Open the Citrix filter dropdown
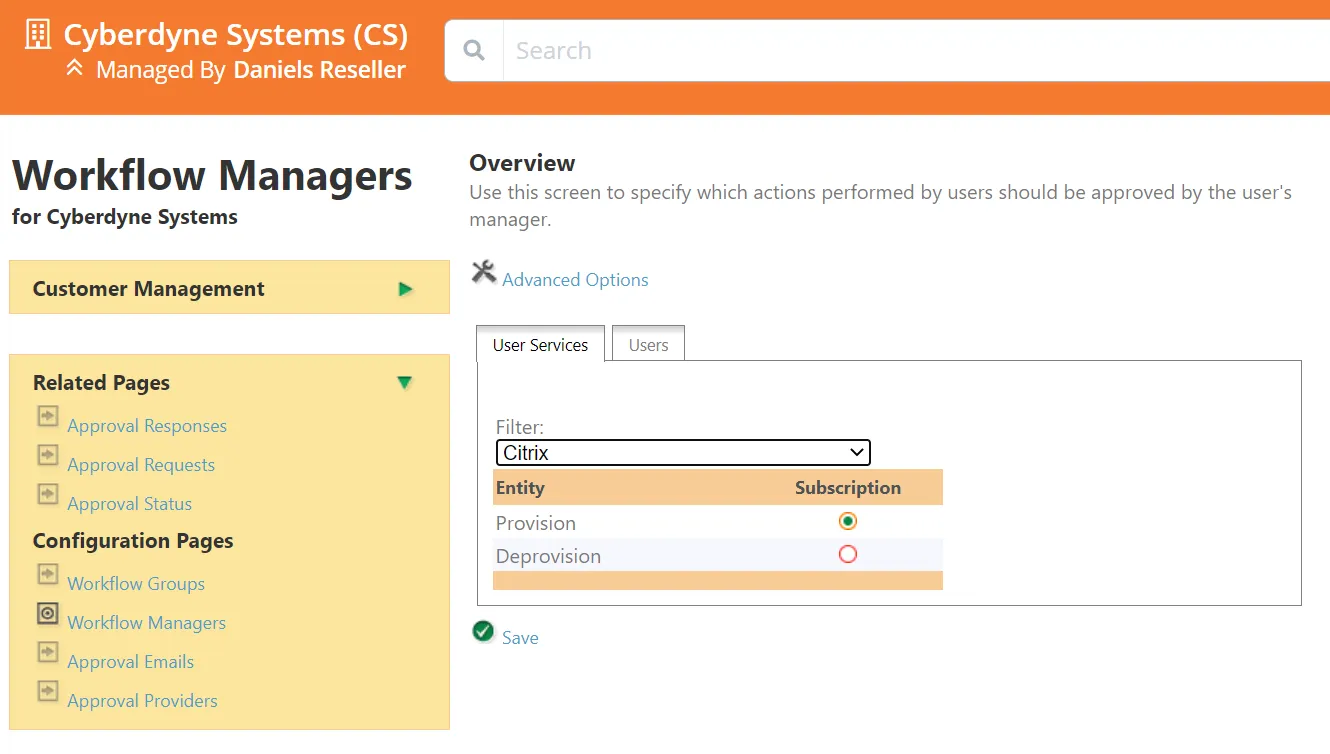This screenshot has height=754, width=1330. tap(683, 453)
